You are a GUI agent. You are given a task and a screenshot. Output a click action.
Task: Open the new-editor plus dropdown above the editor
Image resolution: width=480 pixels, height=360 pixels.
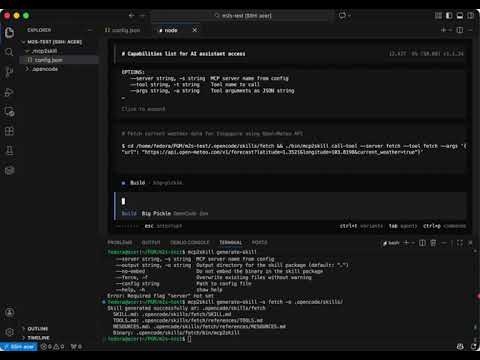[450, 30]
